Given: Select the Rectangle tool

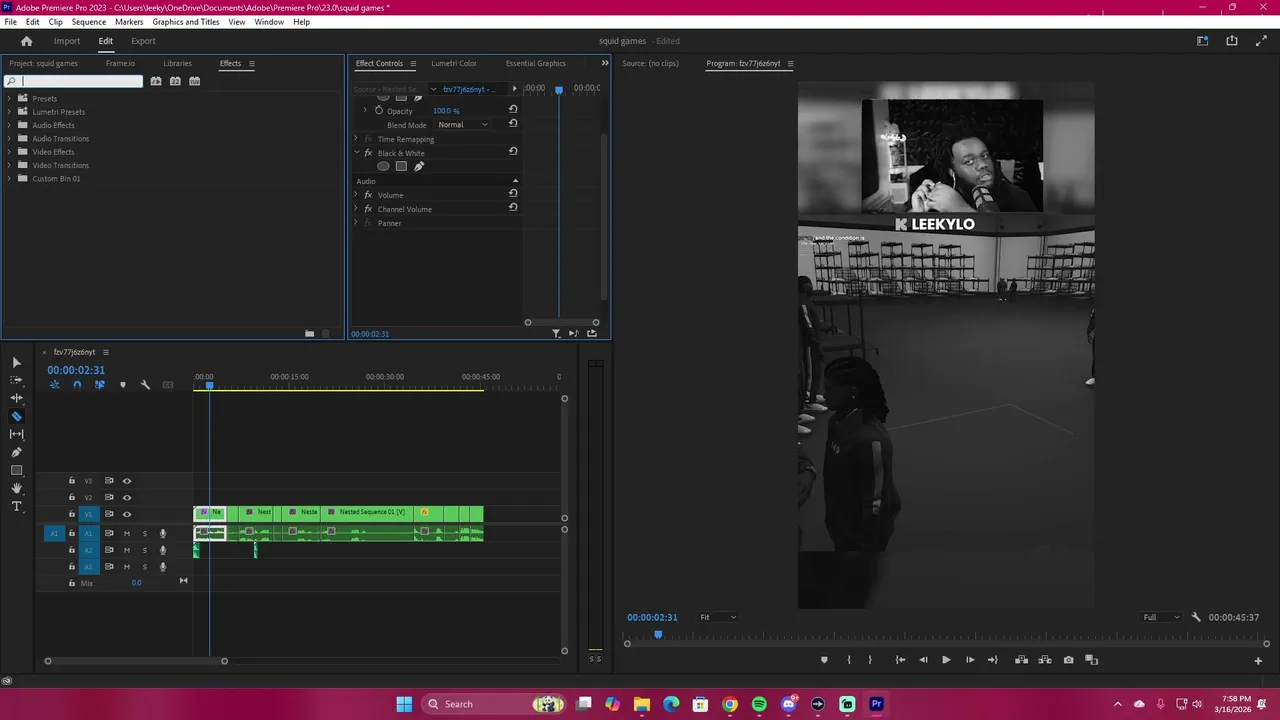Looking at the screenshot, I should (16, 470).
